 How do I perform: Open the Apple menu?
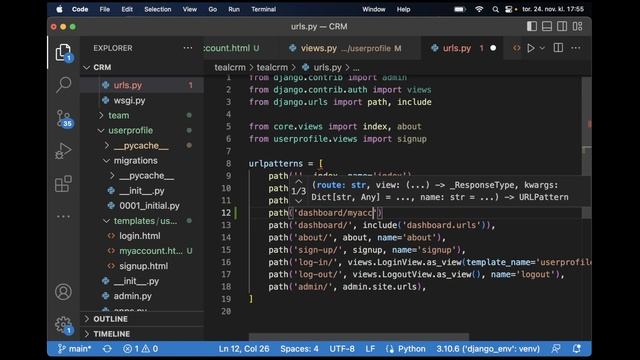coord(60,9)
